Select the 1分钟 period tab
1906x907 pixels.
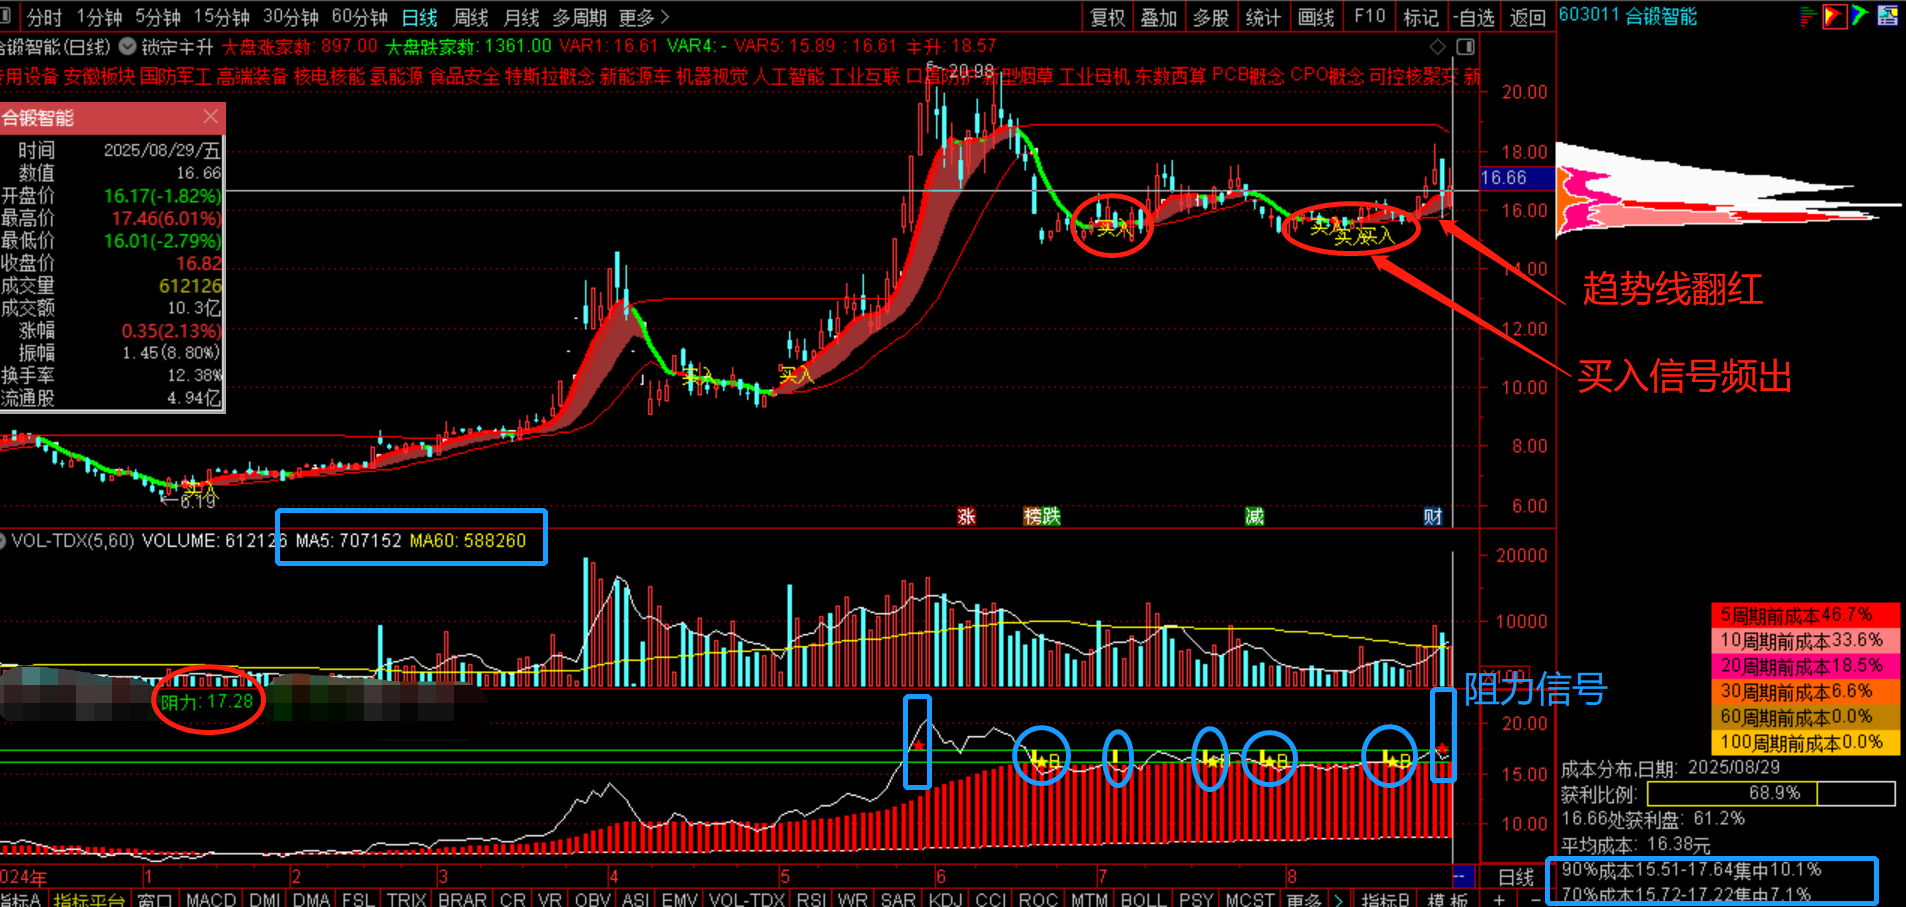pyautogui.click(x=99, y=17)
